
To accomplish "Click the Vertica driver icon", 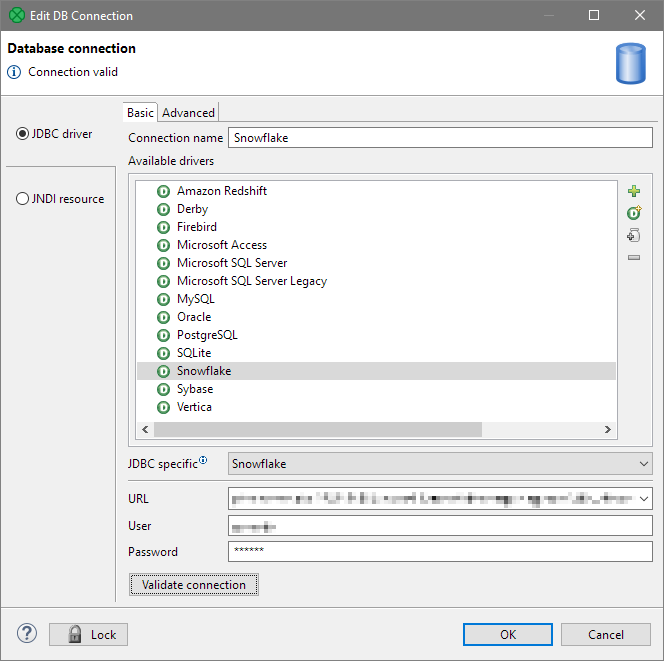I will pyautogui.click(x=163, y=407).
